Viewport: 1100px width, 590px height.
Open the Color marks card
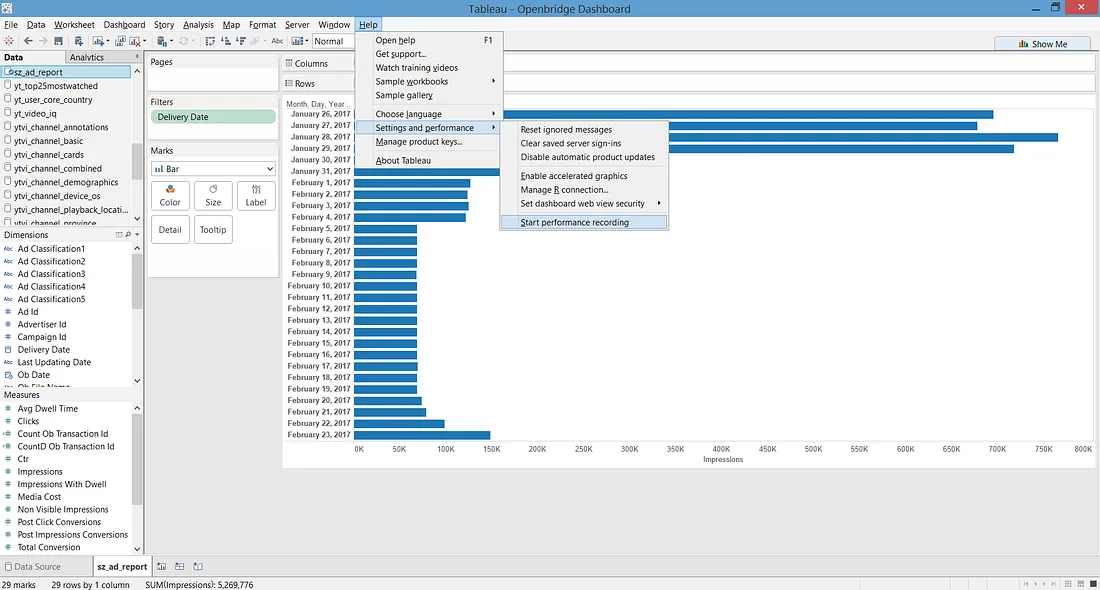[x=170, y=196]
